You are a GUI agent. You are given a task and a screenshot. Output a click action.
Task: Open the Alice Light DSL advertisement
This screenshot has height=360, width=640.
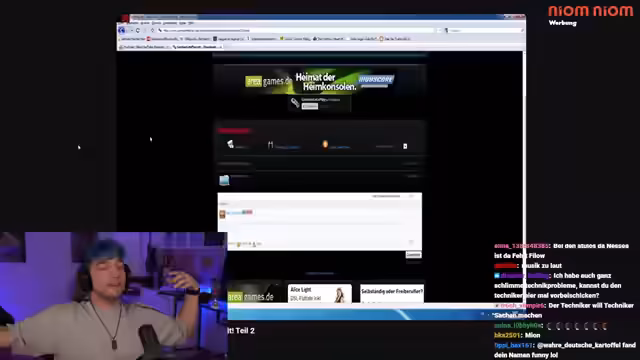[320, 293]
